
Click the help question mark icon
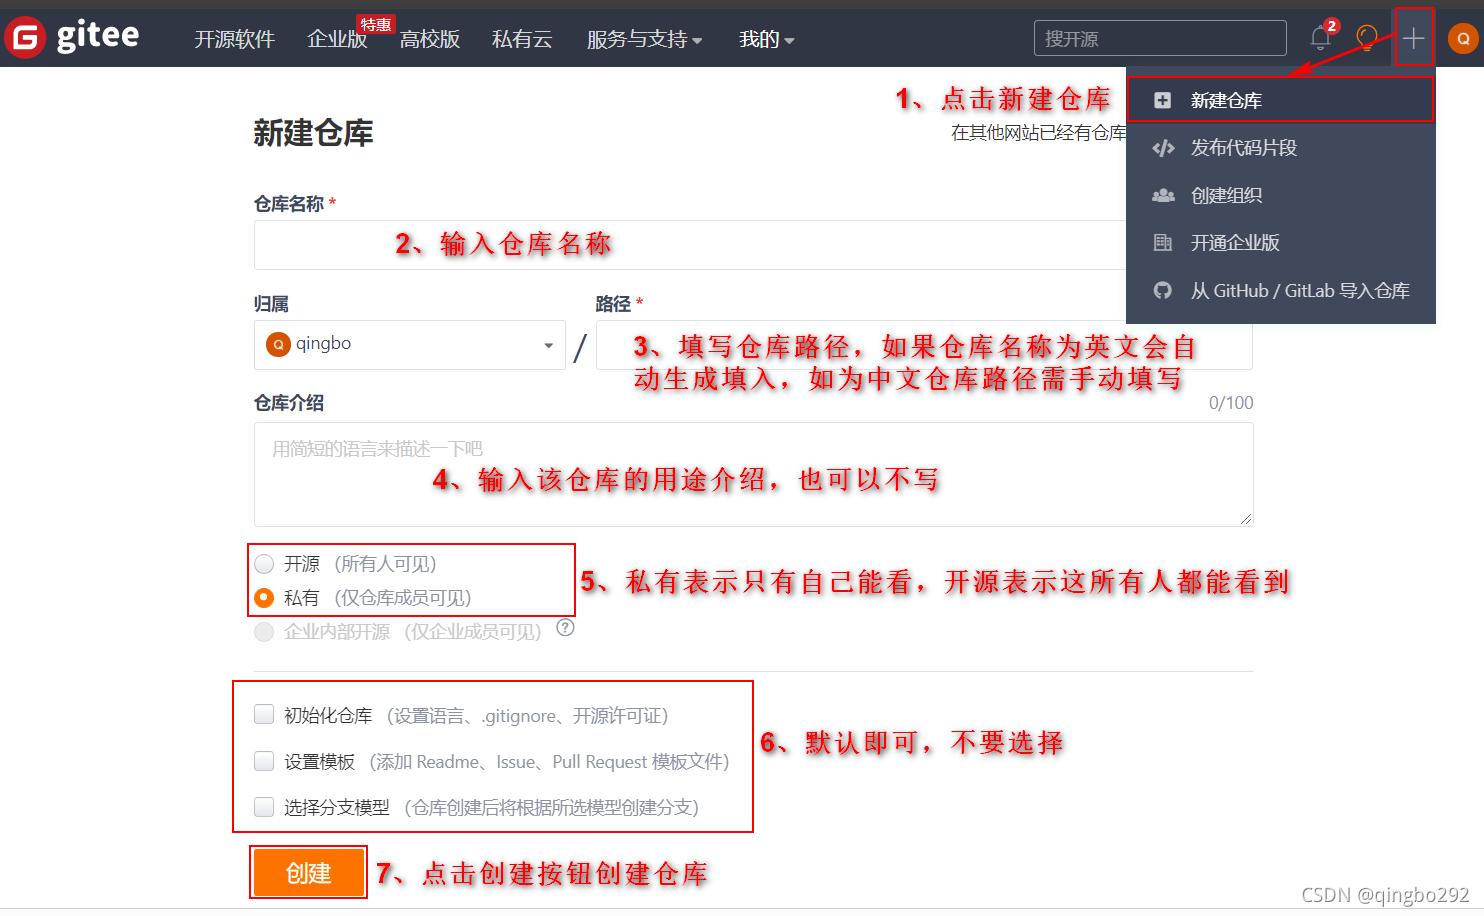565,628
